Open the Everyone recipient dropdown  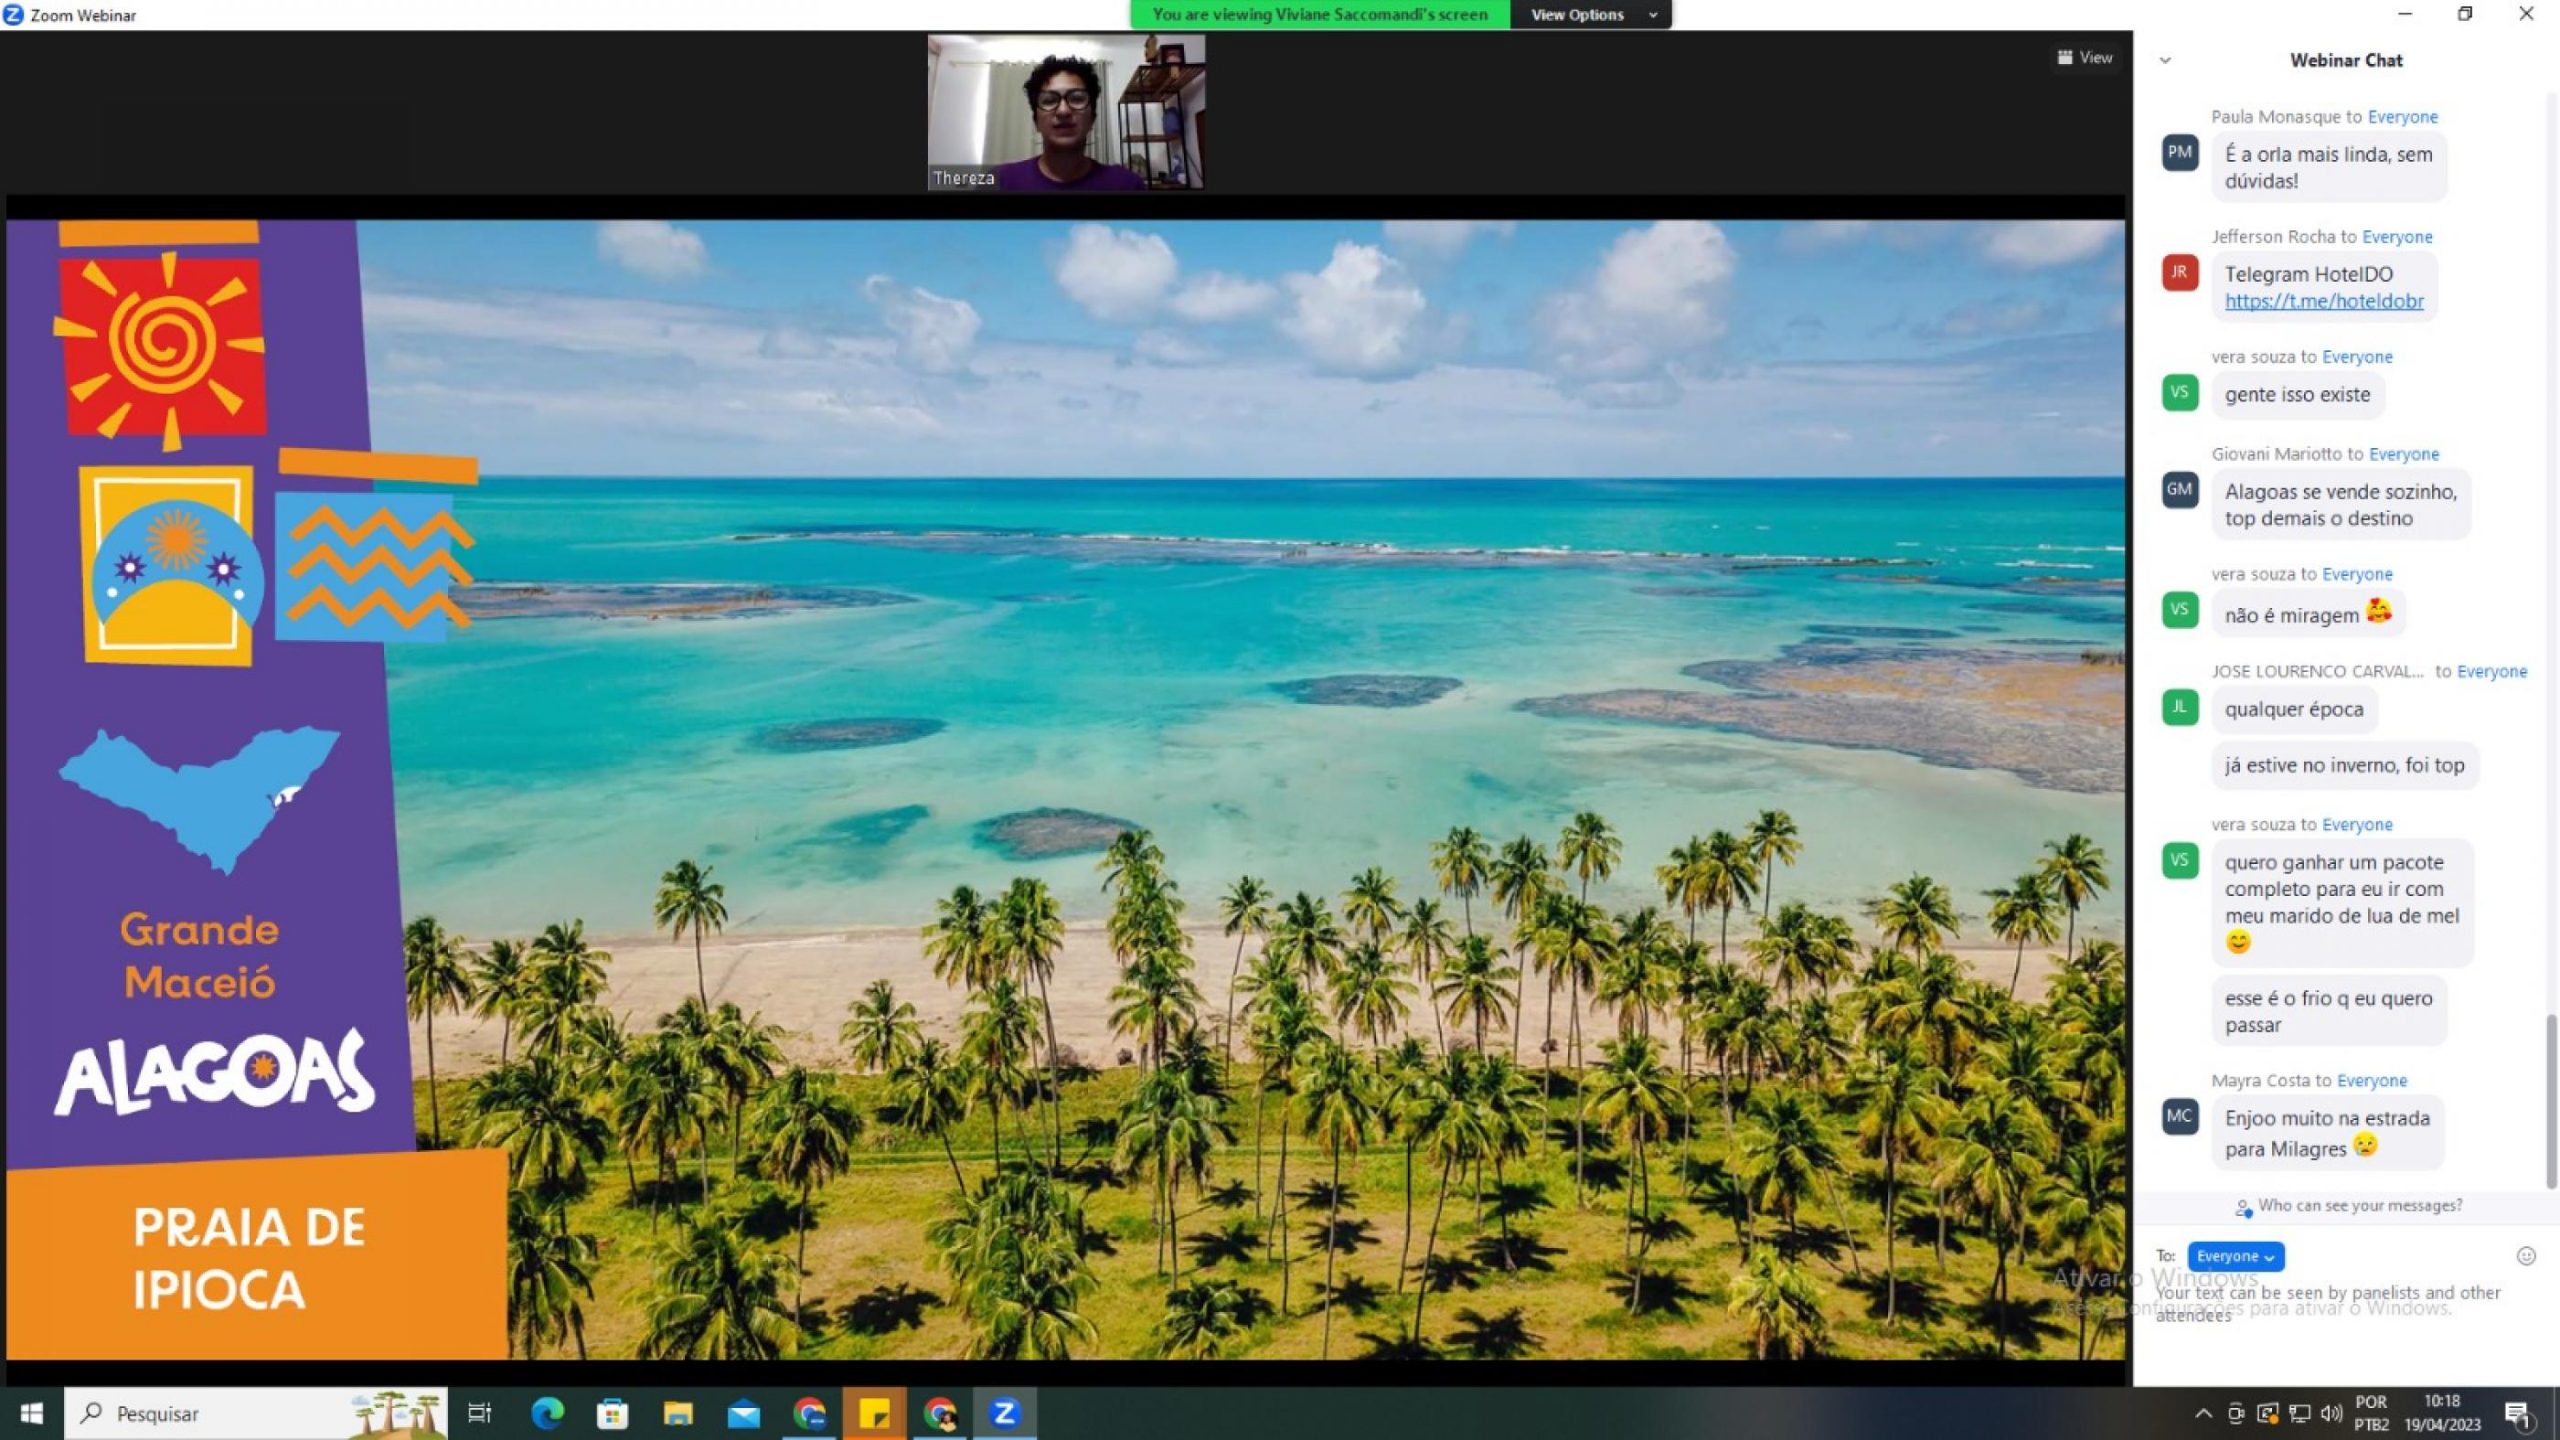[2235, 1256]
